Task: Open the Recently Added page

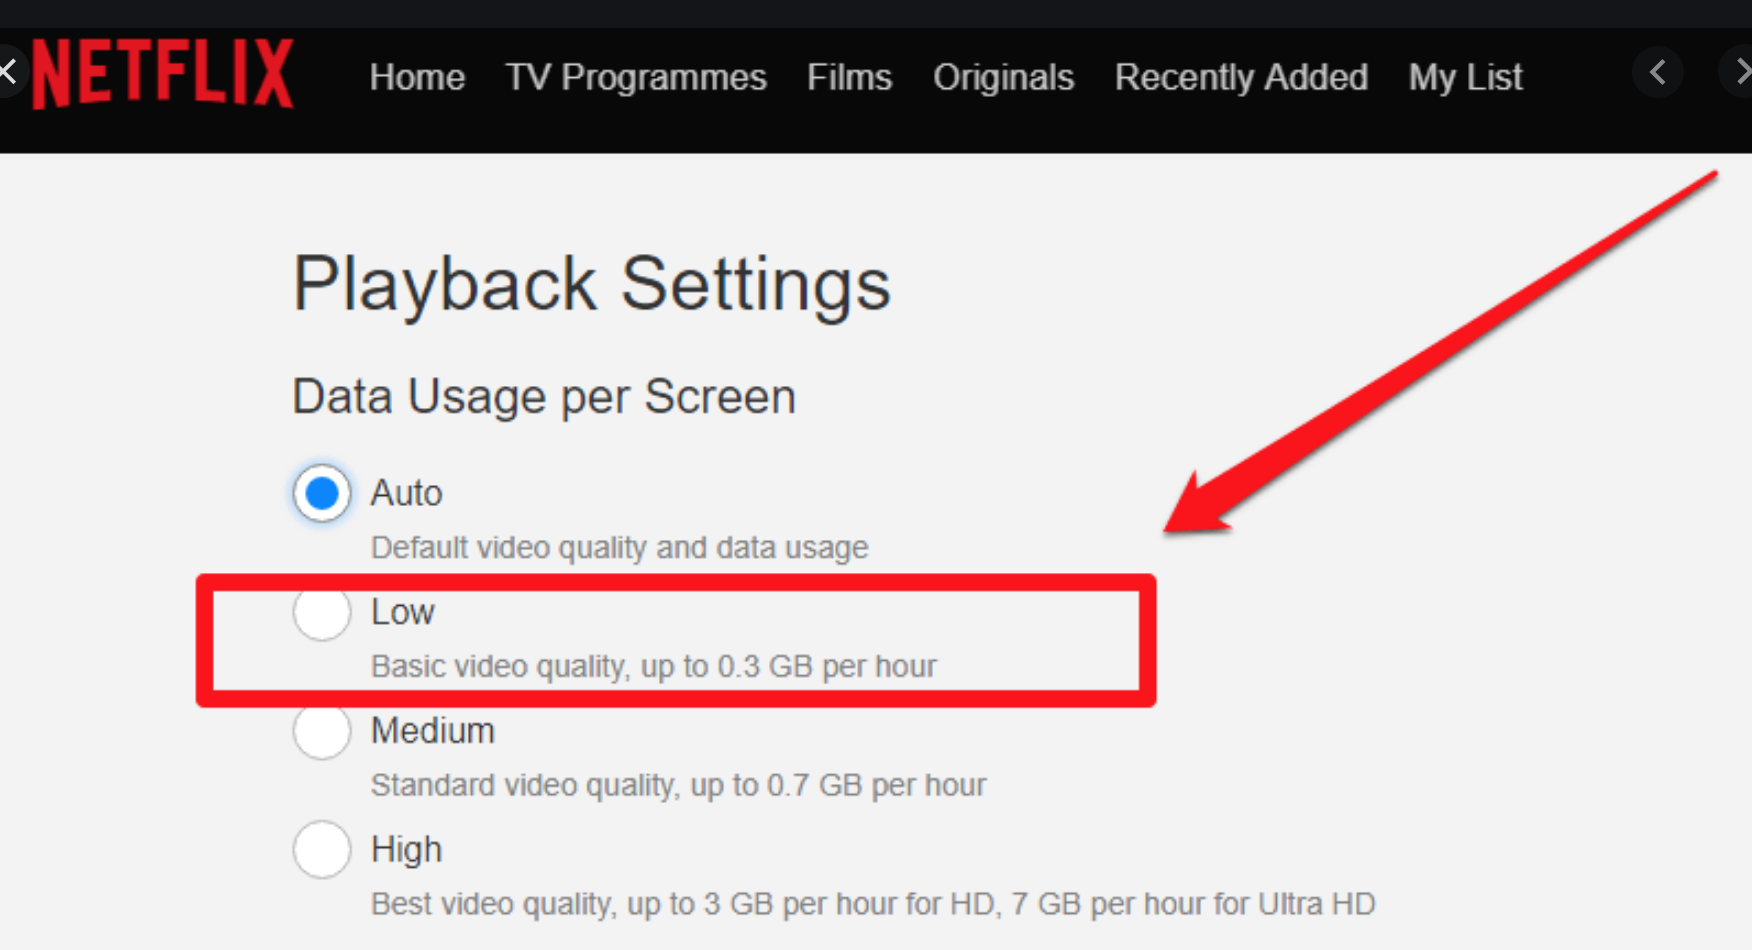Action: point(1241,77)
